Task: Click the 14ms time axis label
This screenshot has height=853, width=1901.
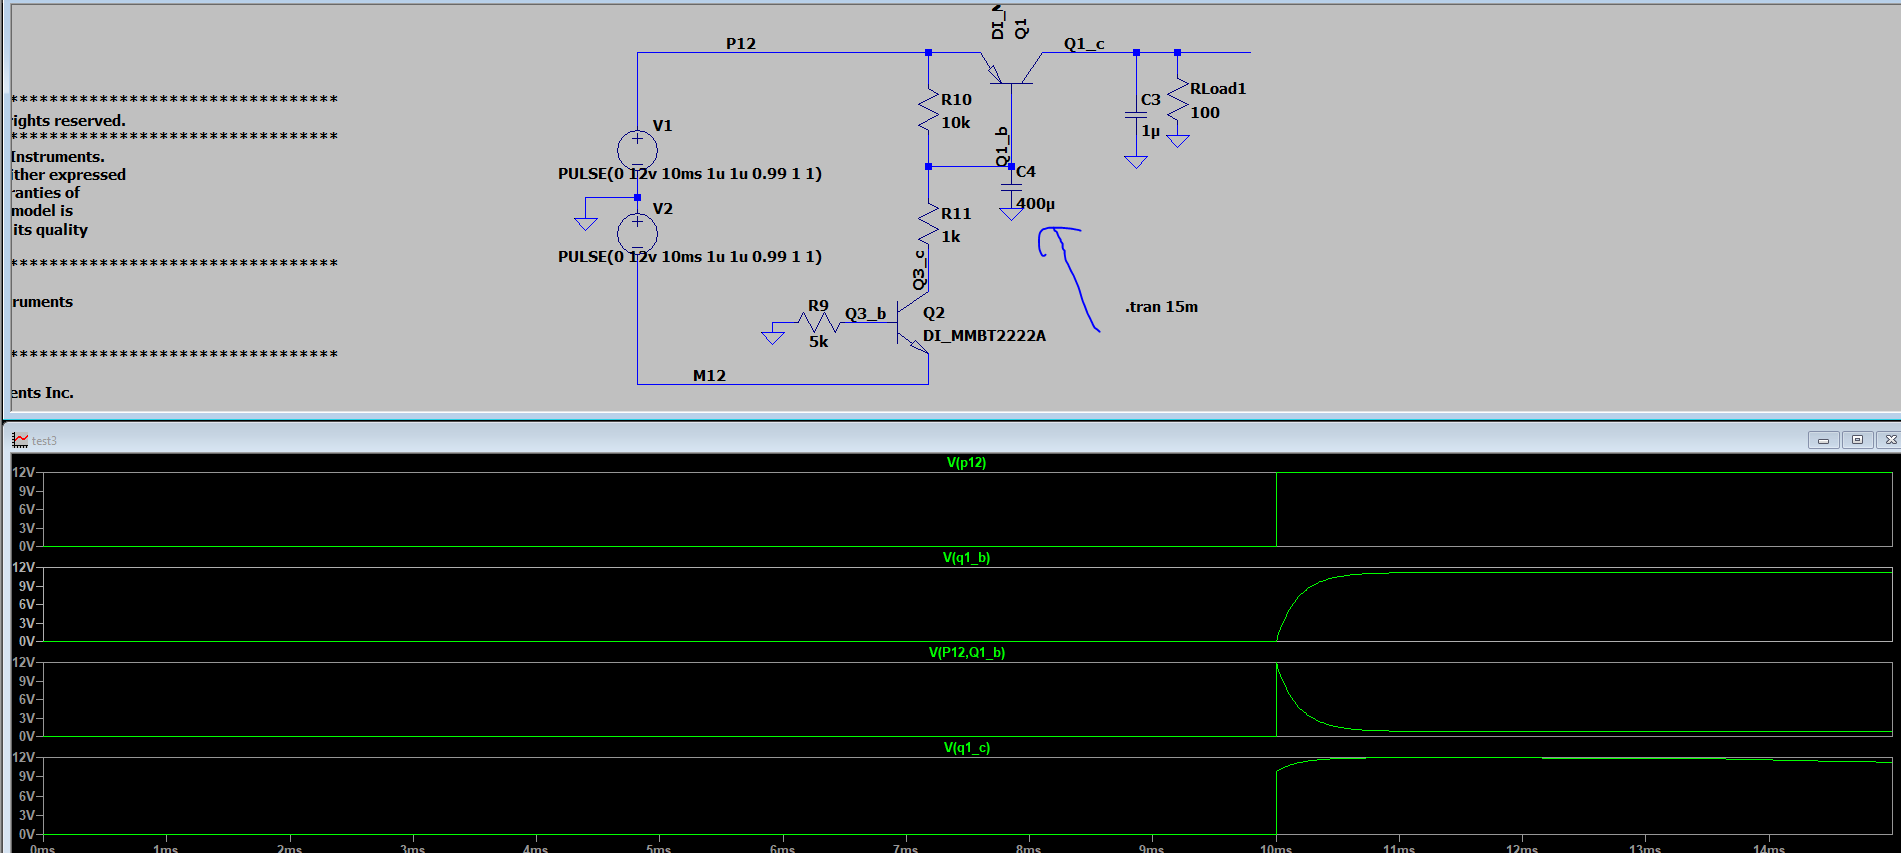Action: 1769,848
